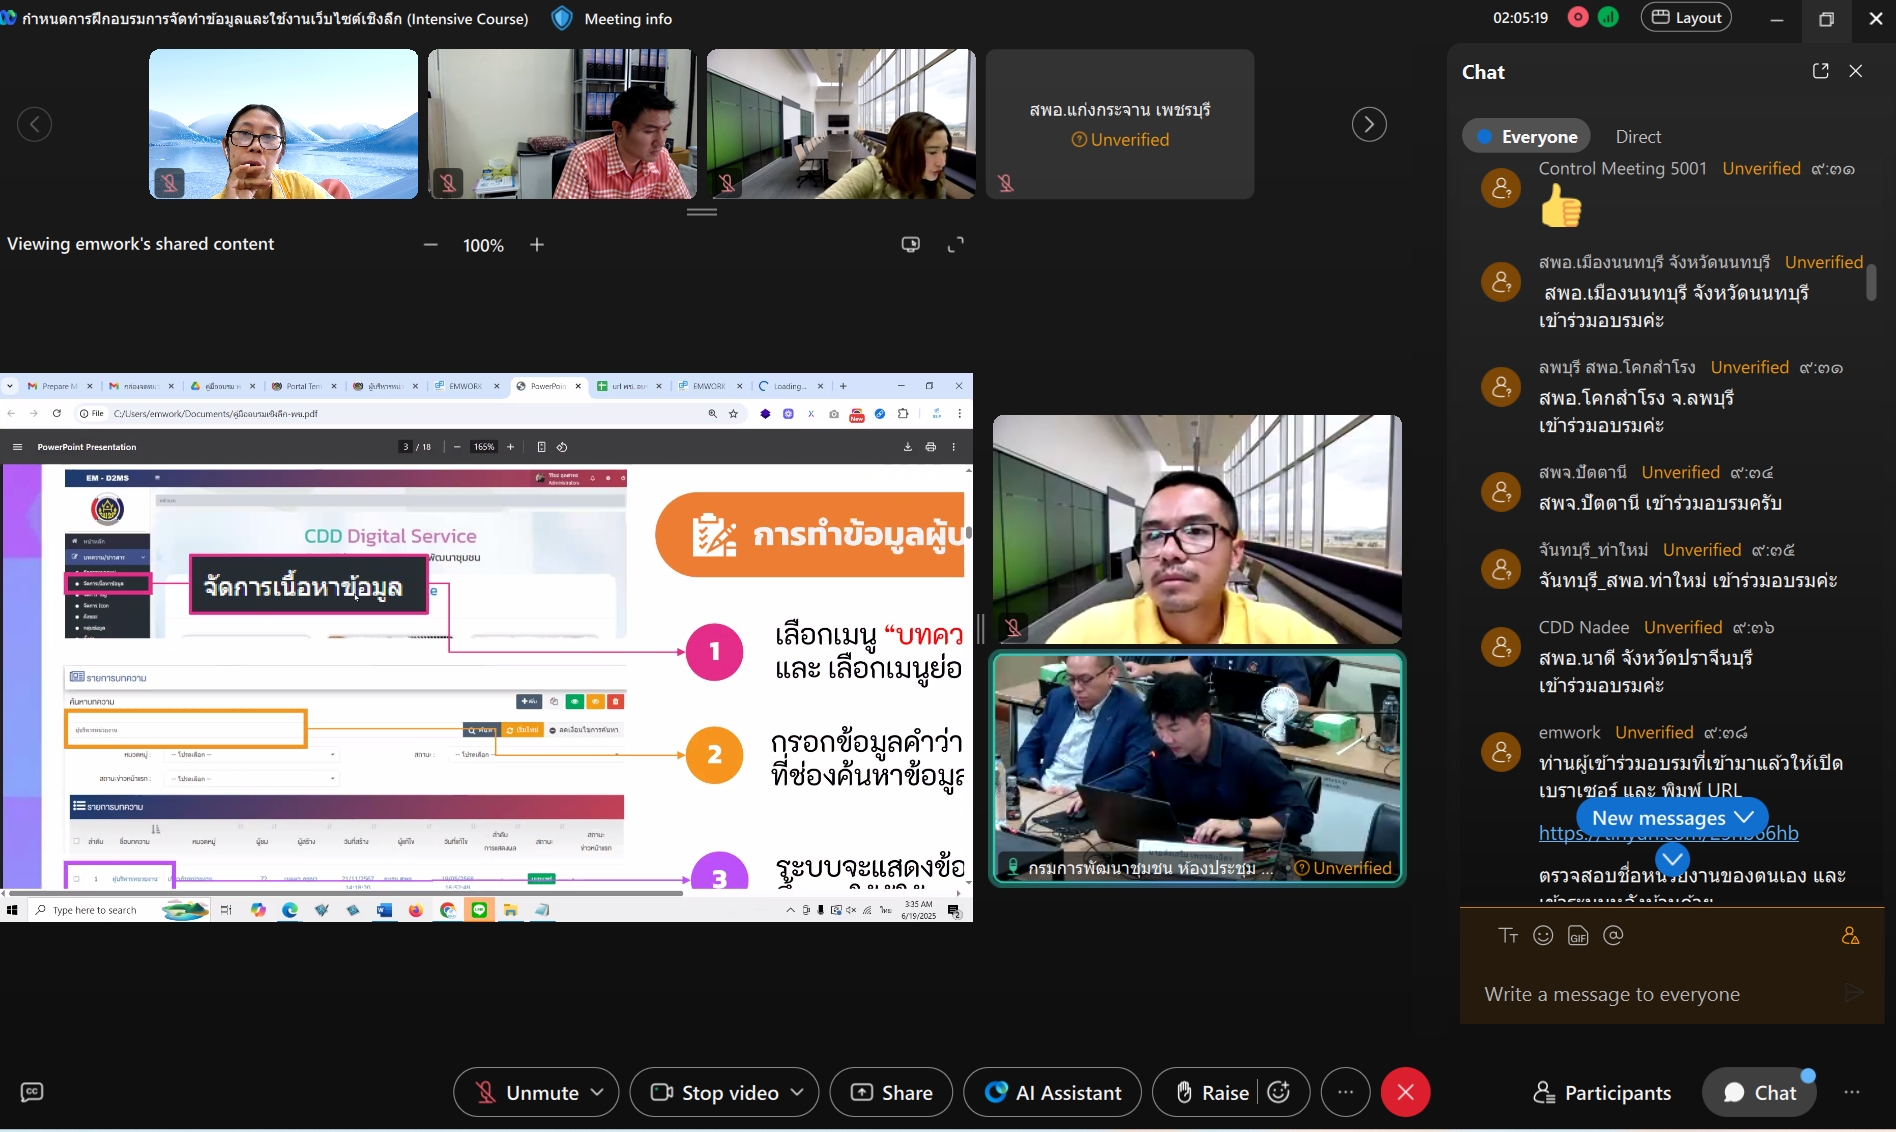Open the AI Assistant
The width and height of the screenshot is (1896, 1132).
click(1052, 1093)
